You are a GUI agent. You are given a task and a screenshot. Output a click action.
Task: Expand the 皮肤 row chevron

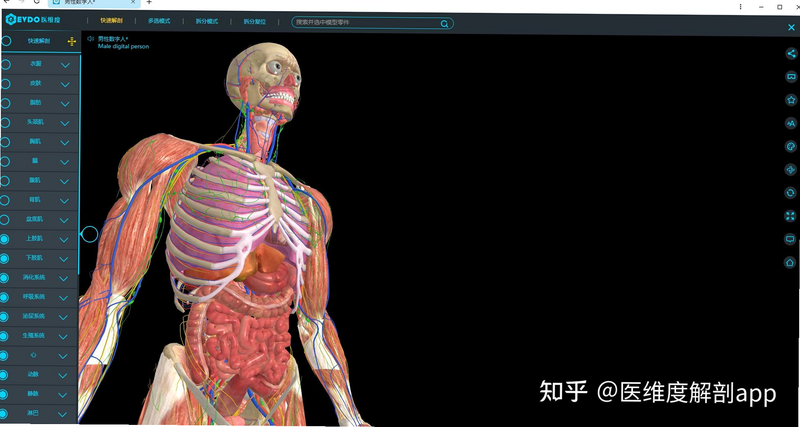[x=65, y=85]
